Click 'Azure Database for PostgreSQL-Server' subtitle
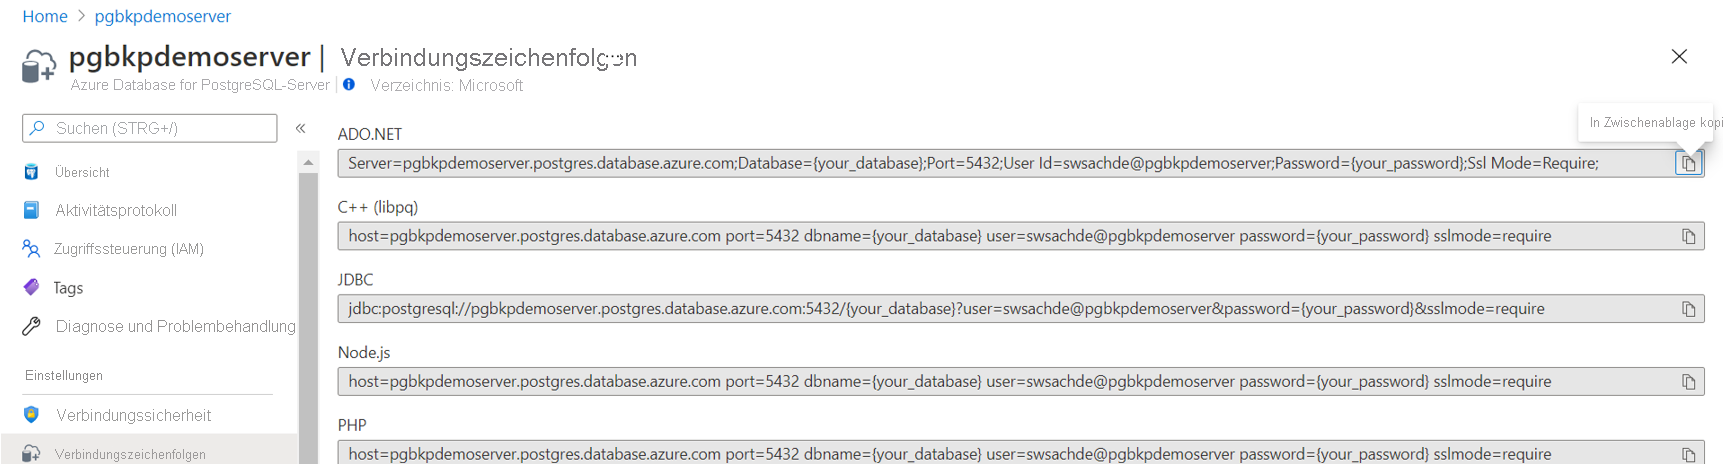The image size is (1723, 464). click(x=200, y=85)
